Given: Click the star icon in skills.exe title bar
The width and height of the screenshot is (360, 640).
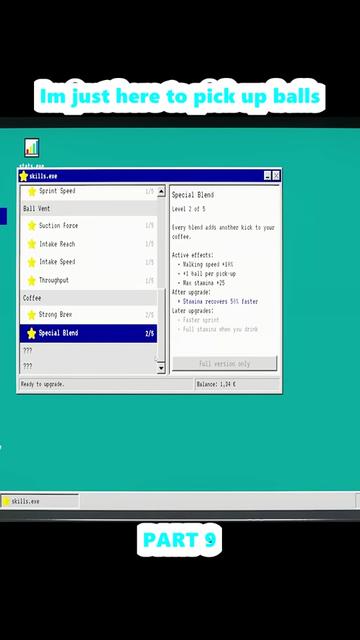Looking at the screenshot, I should pyautogui.click(x=24, y=176).
